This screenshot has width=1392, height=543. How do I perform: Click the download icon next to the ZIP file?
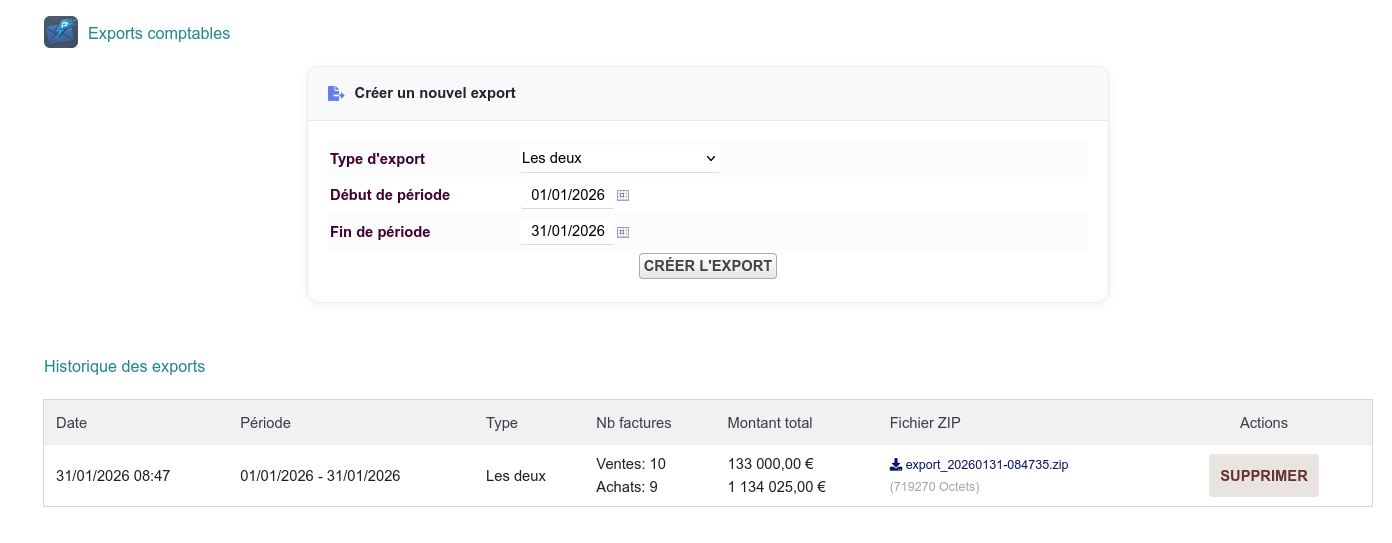pyautogui.click(x=895, y=465)
